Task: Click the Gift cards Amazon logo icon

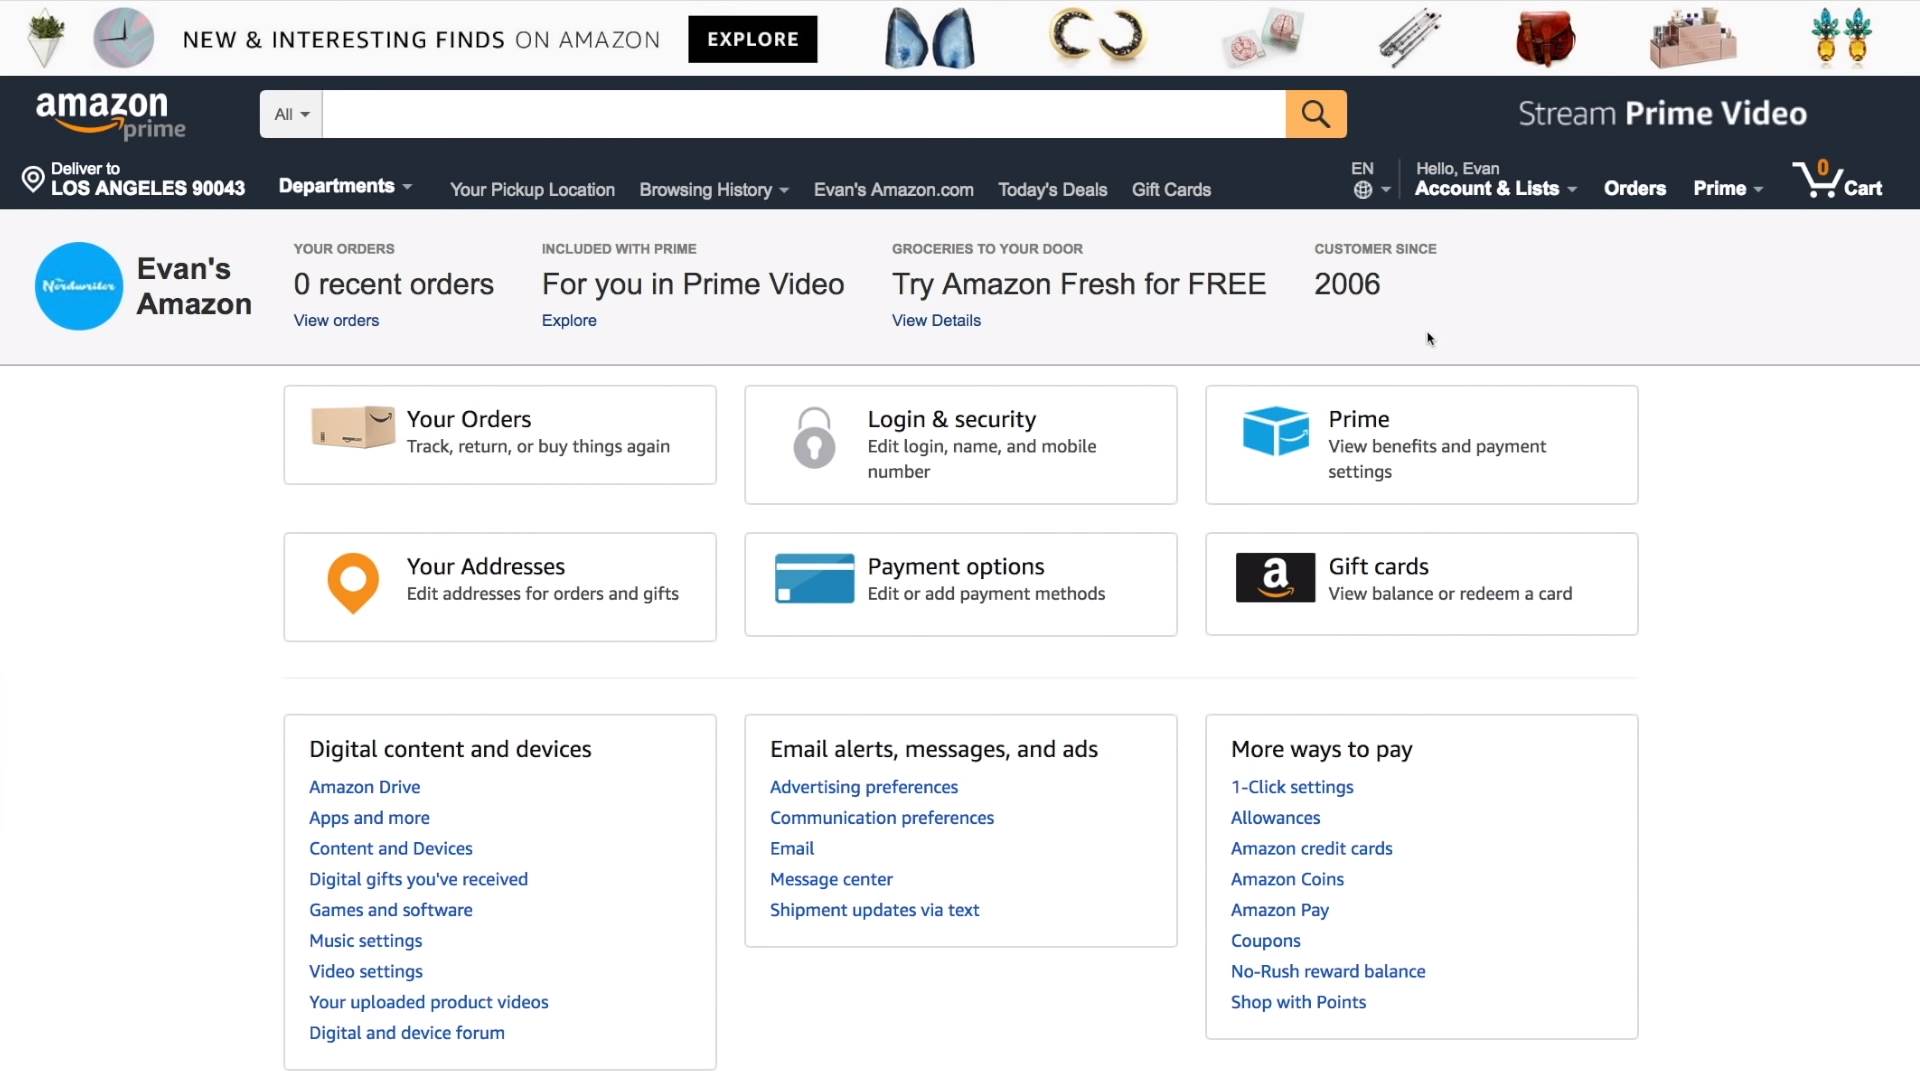Action: coord(1275,577)
